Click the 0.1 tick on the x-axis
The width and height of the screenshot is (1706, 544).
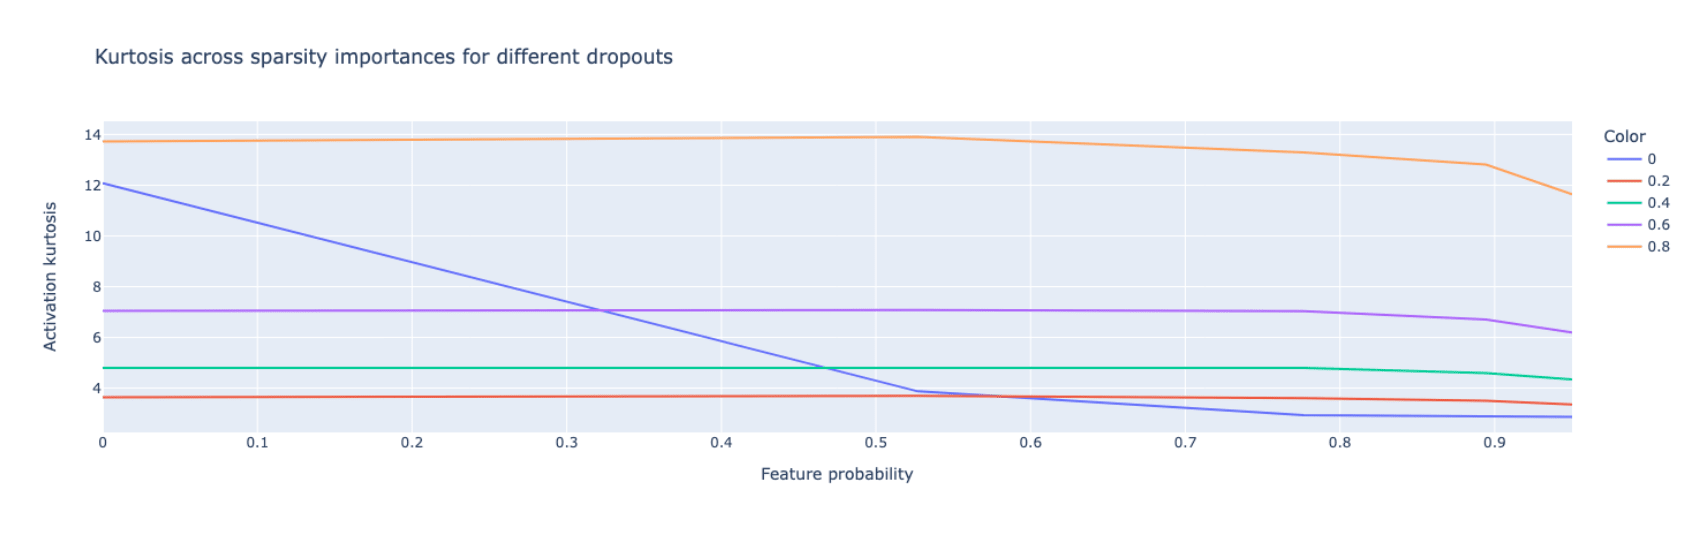click(257, 443)
